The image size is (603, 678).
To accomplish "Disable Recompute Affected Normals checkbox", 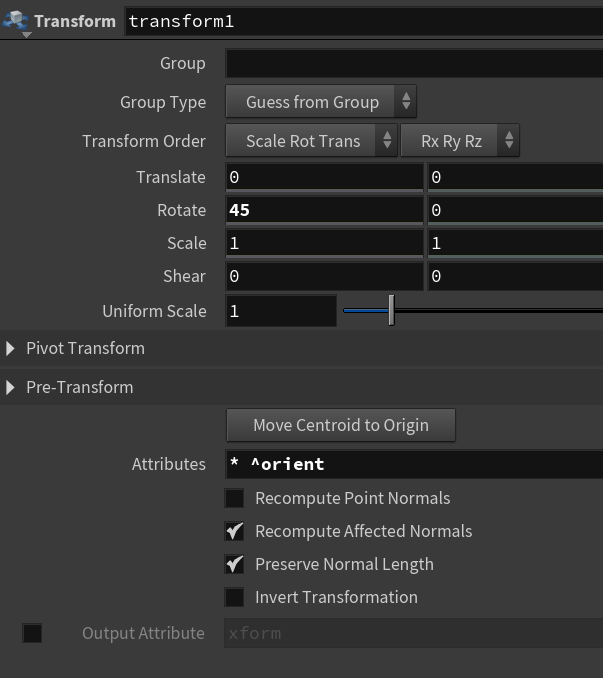I will pos(234,531).
